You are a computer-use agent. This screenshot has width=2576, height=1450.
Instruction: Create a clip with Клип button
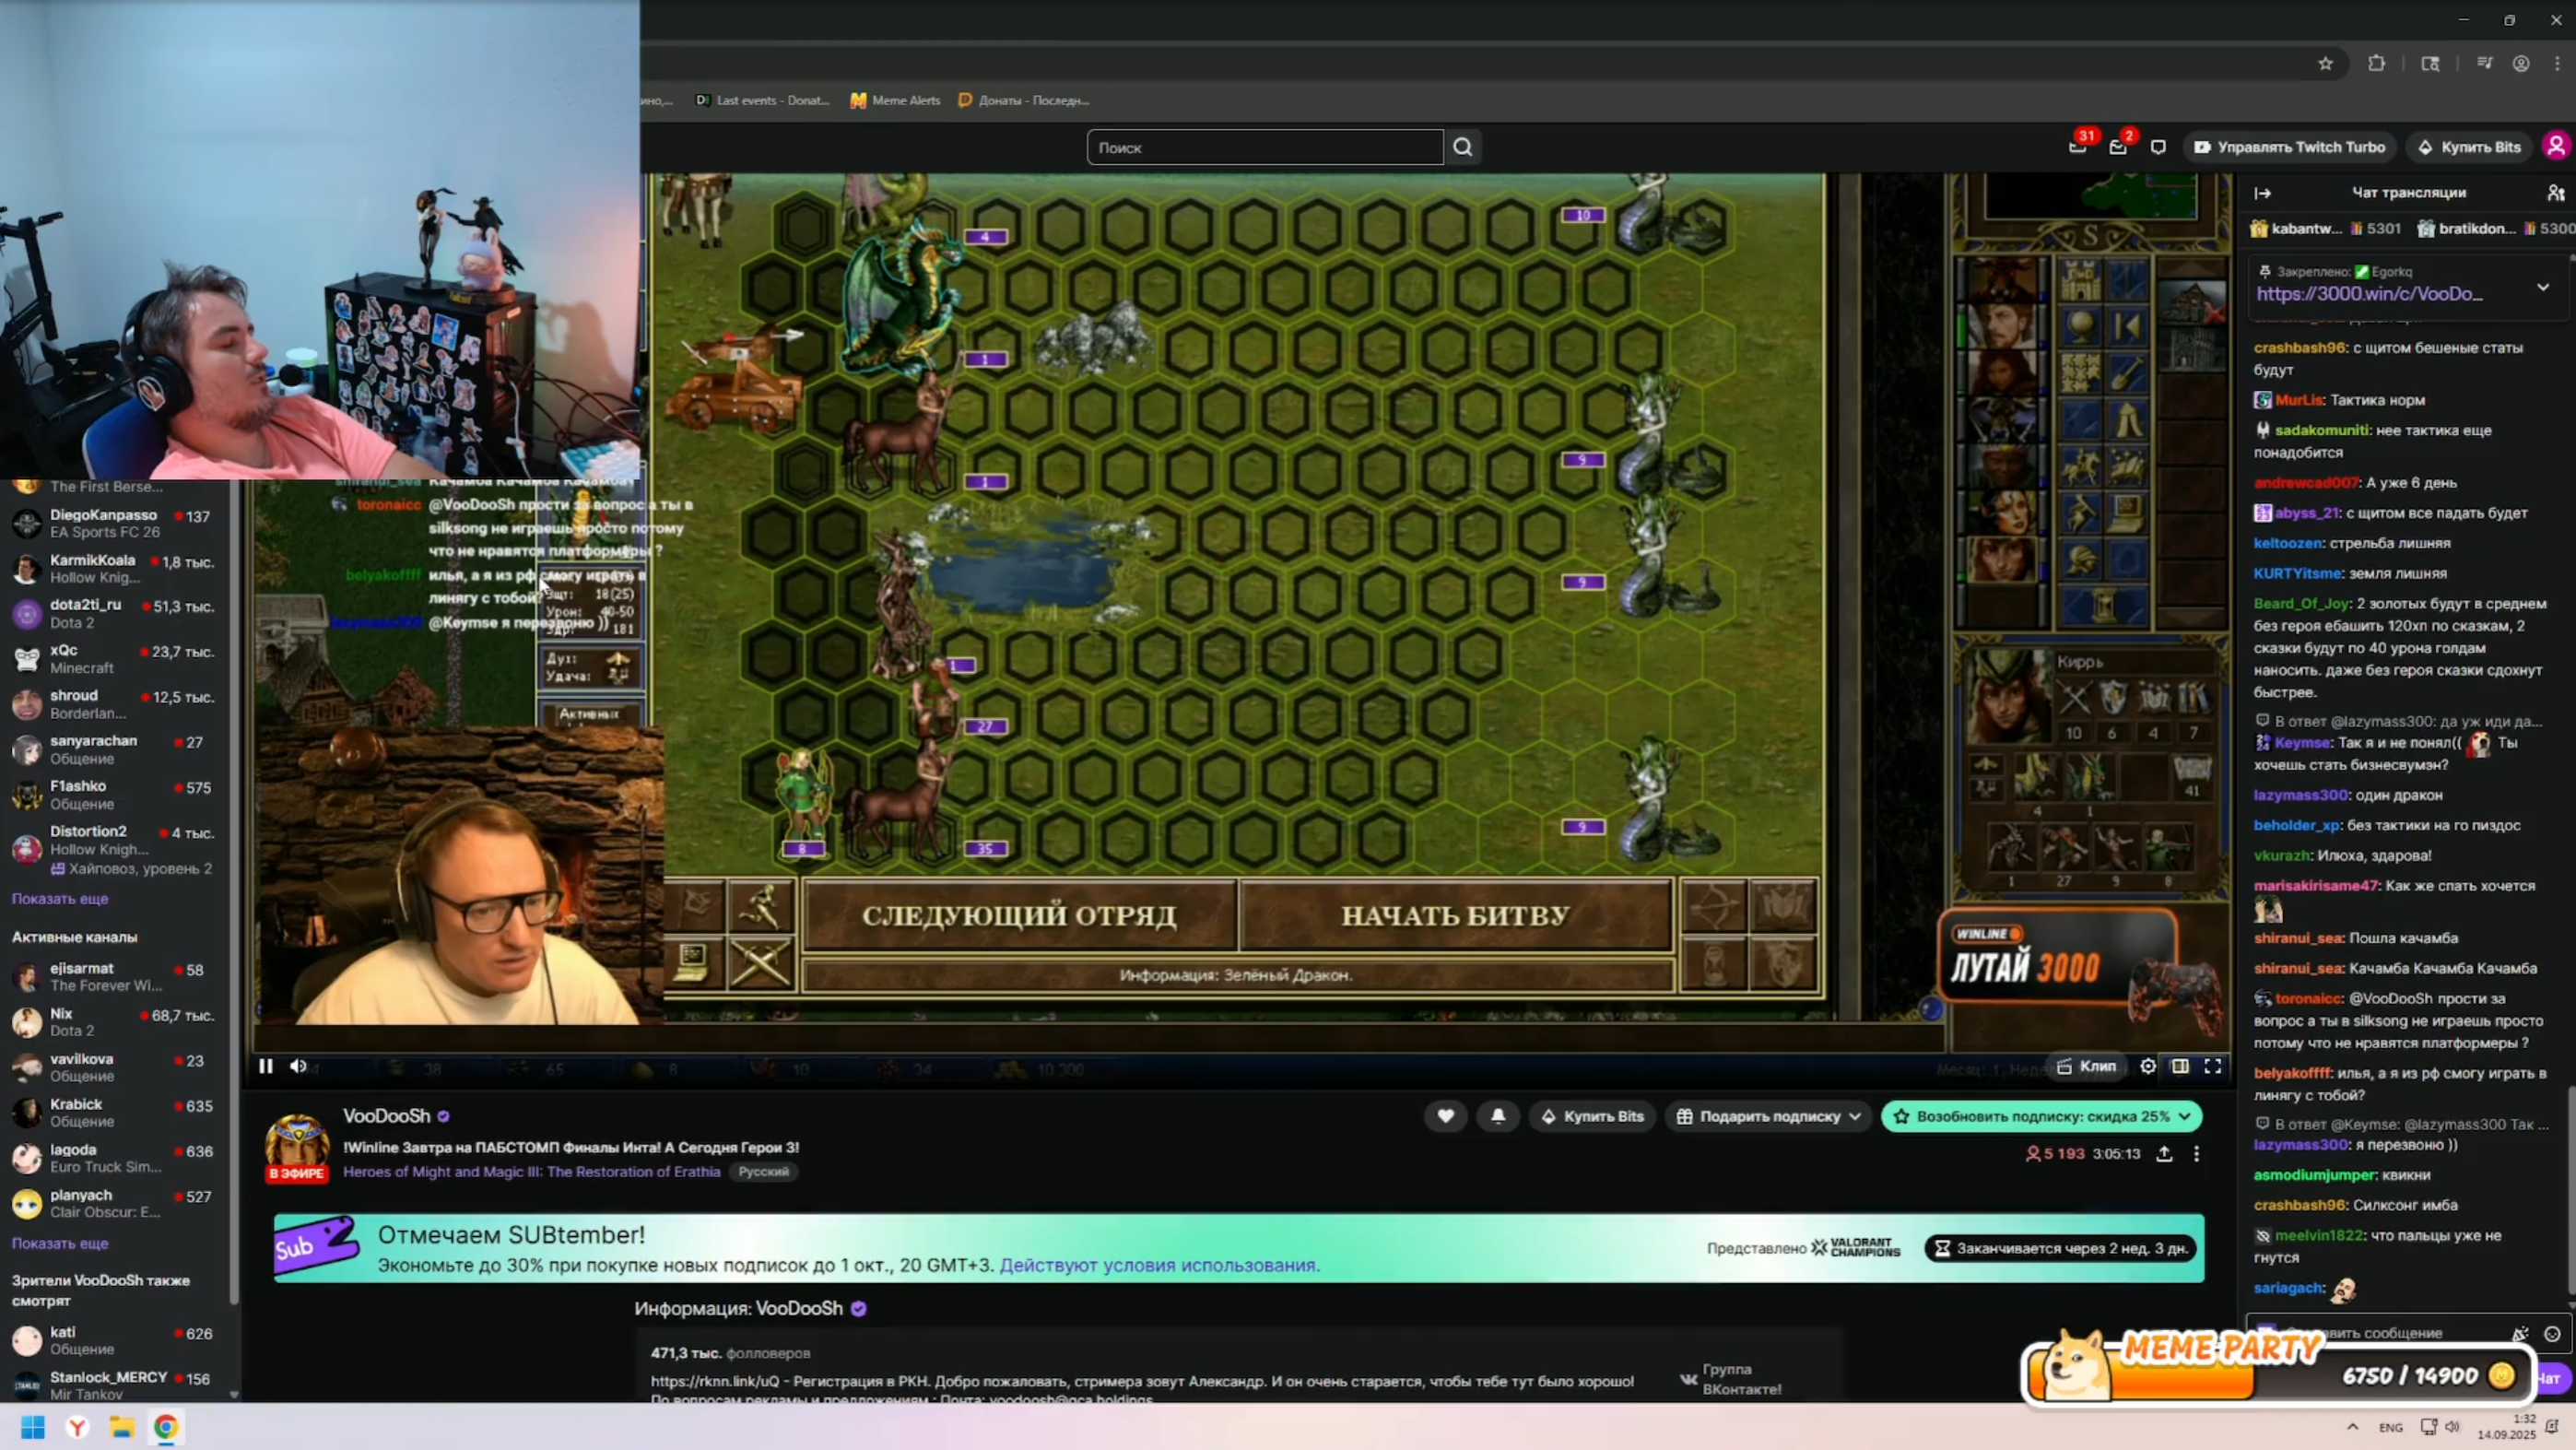tap(2086, 1066)
